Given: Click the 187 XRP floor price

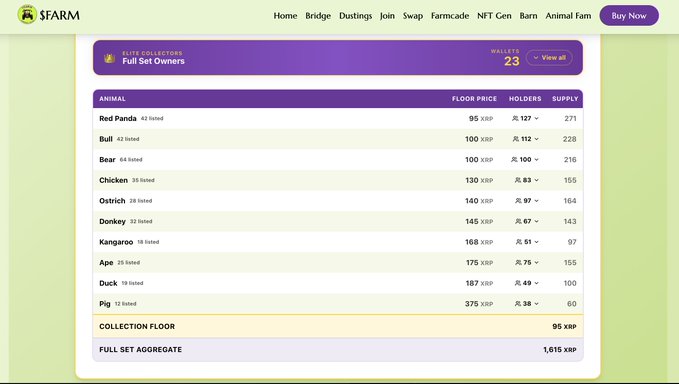Looking at the screenshot, I should click(x=479, y=283).
